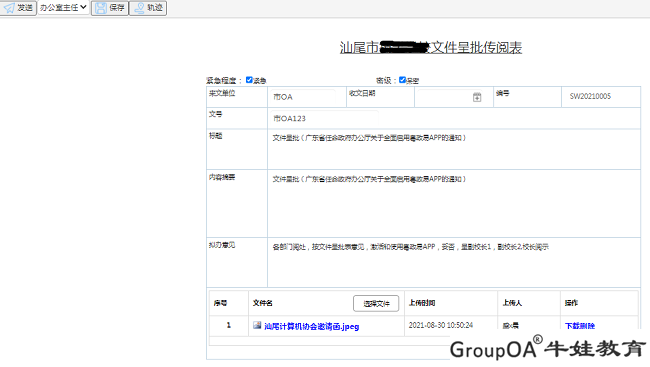Viewport: 650px width, 367px height.
Task: Click into the 标题 text area
Action: [454, 149]
